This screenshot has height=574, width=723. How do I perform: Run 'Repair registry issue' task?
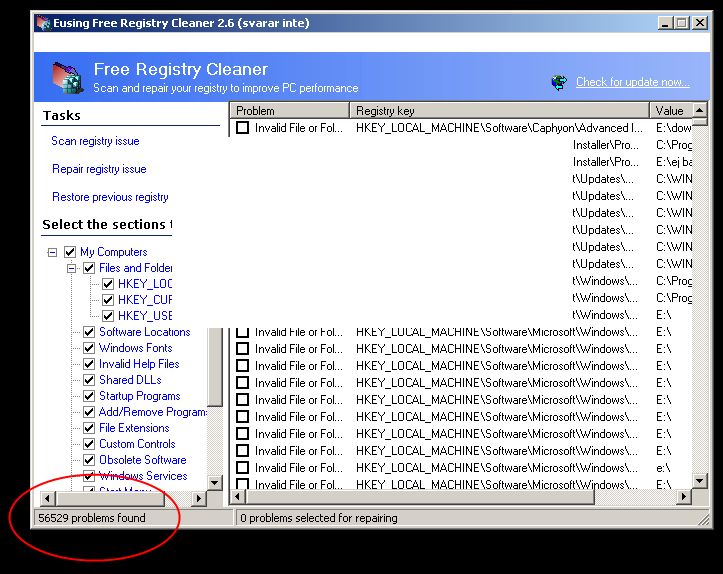[x=99, y=169]
